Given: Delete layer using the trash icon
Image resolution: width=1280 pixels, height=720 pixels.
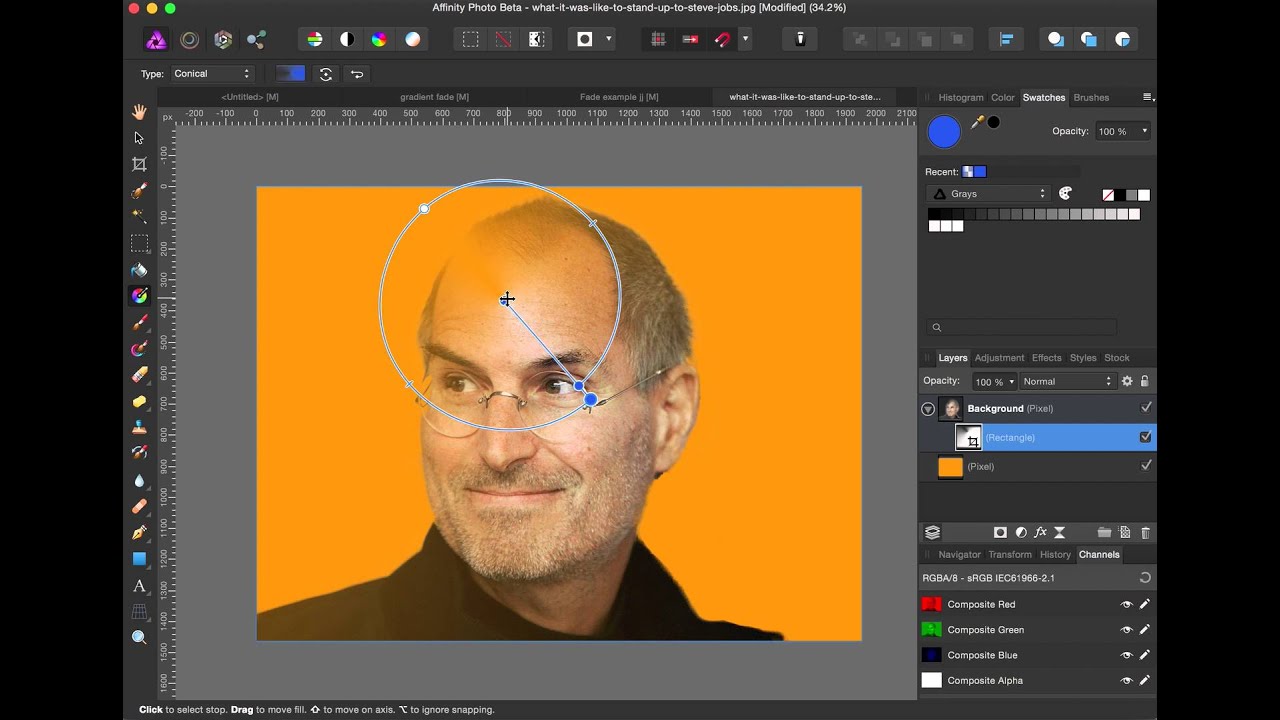Looking at the screenshot, I should (x=1146, y=533).
